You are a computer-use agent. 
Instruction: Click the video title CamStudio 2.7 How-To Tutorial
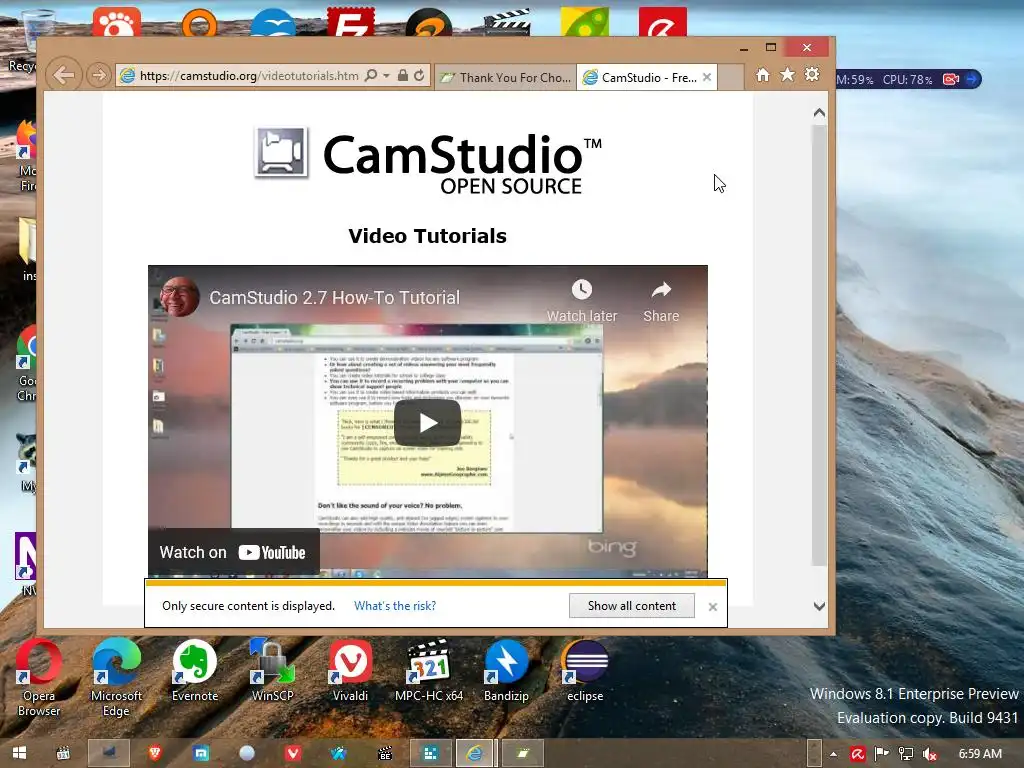pos(334,298)
